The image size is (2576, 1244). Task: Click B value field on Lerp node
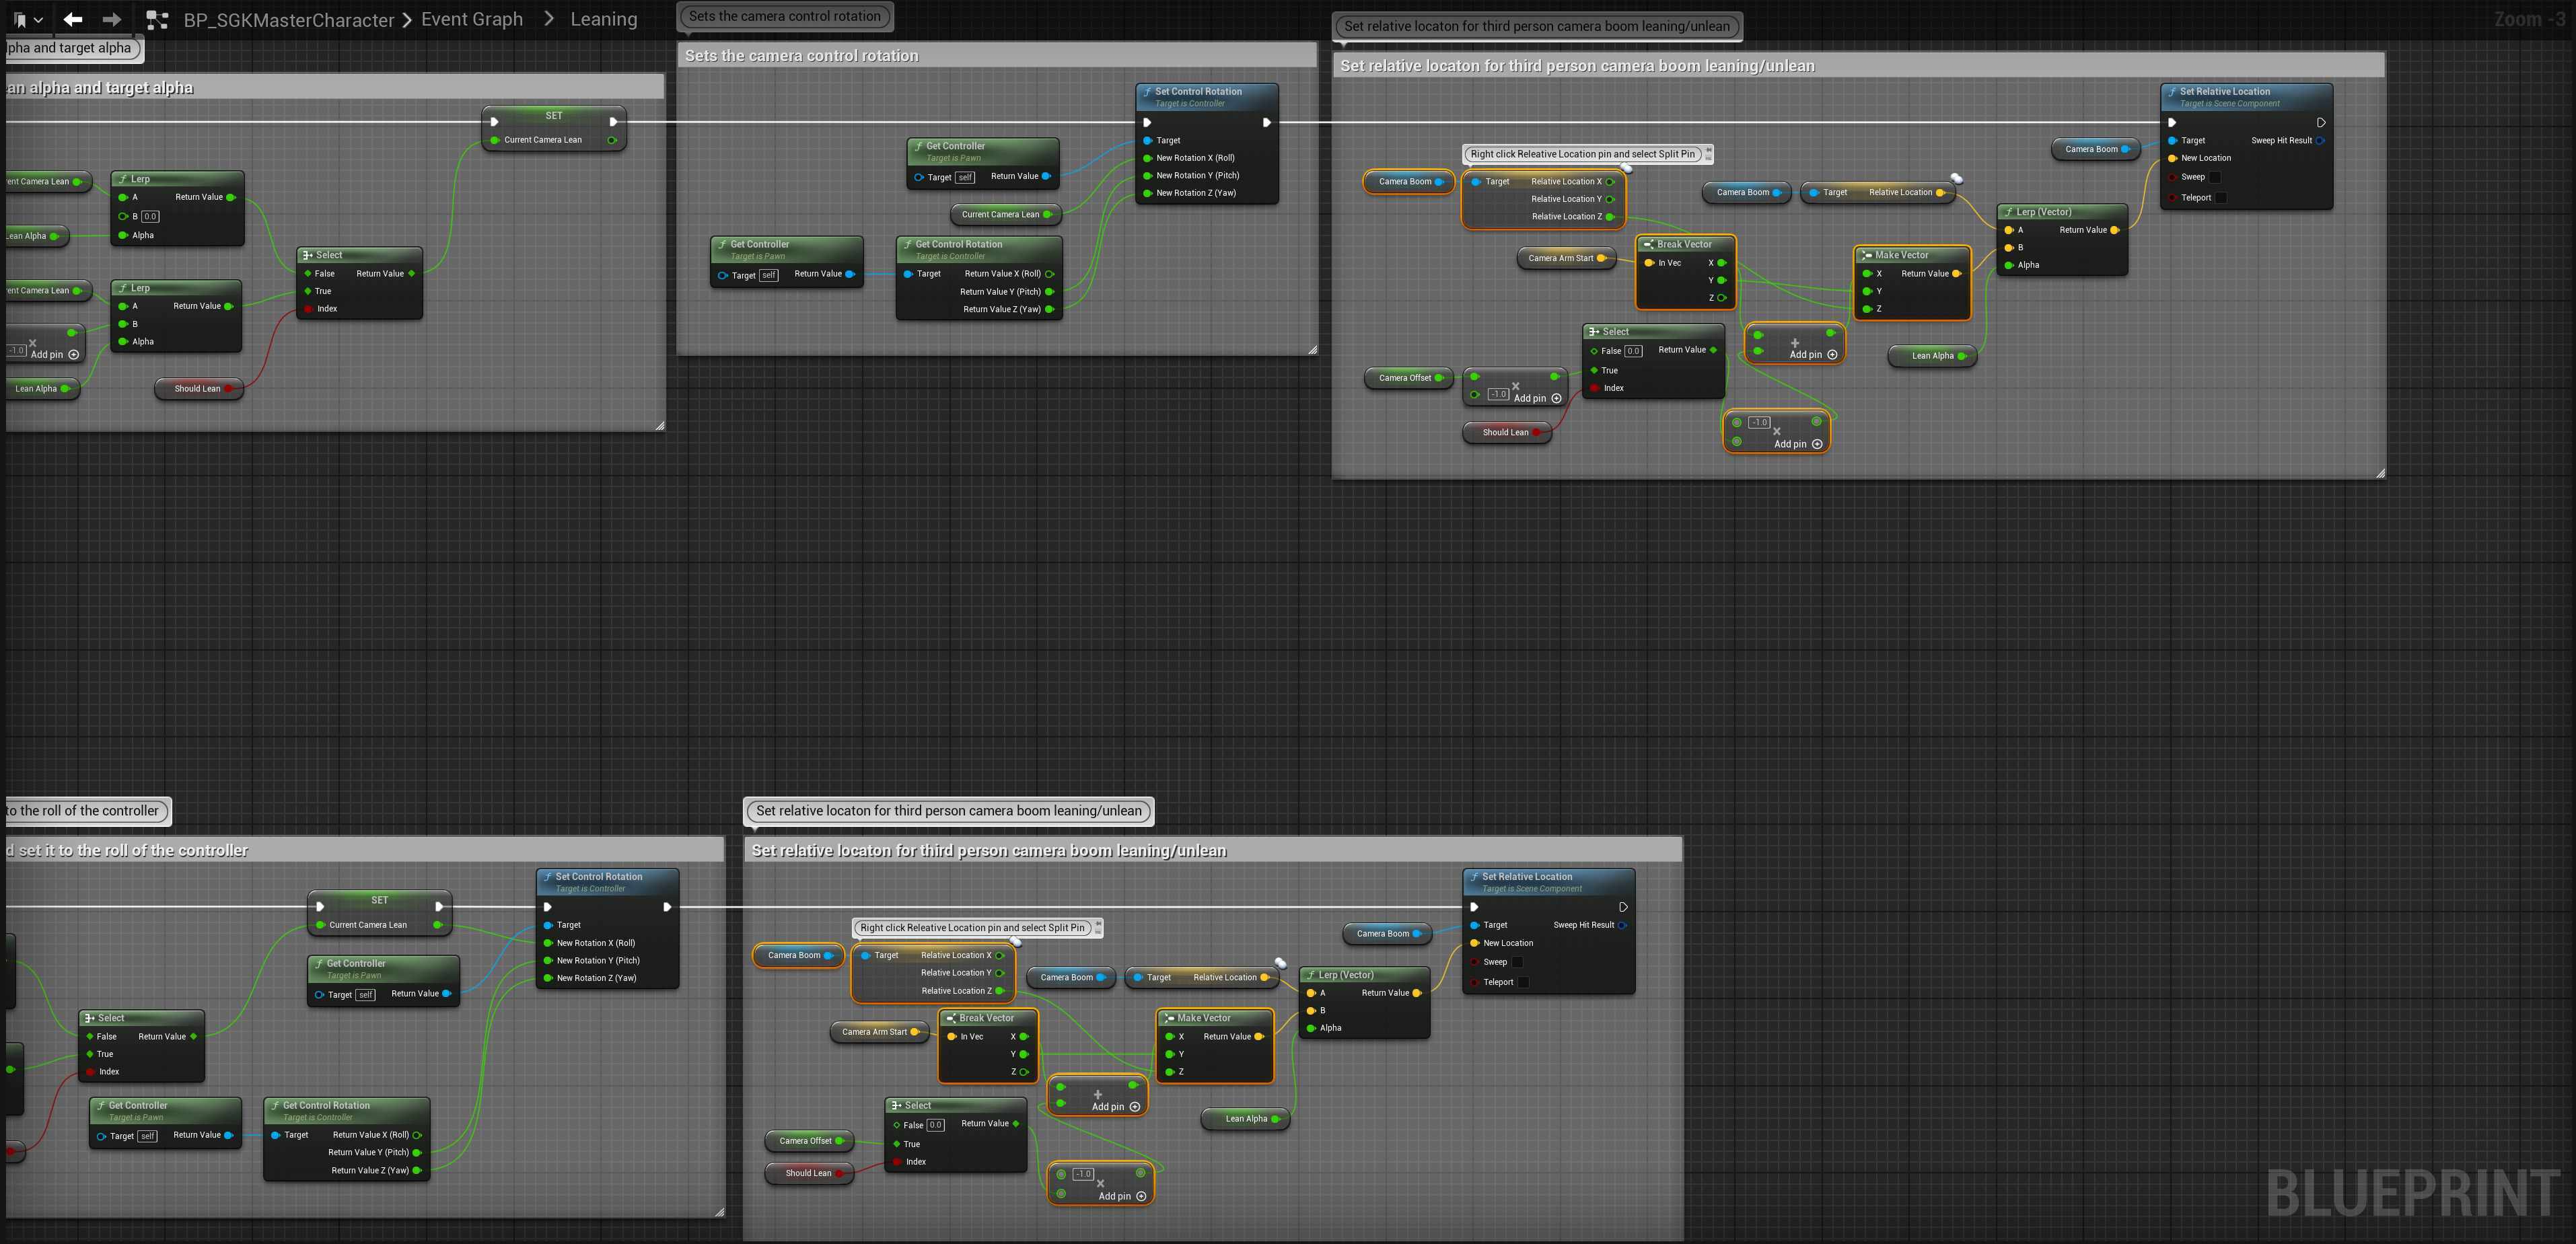[150, 216]
